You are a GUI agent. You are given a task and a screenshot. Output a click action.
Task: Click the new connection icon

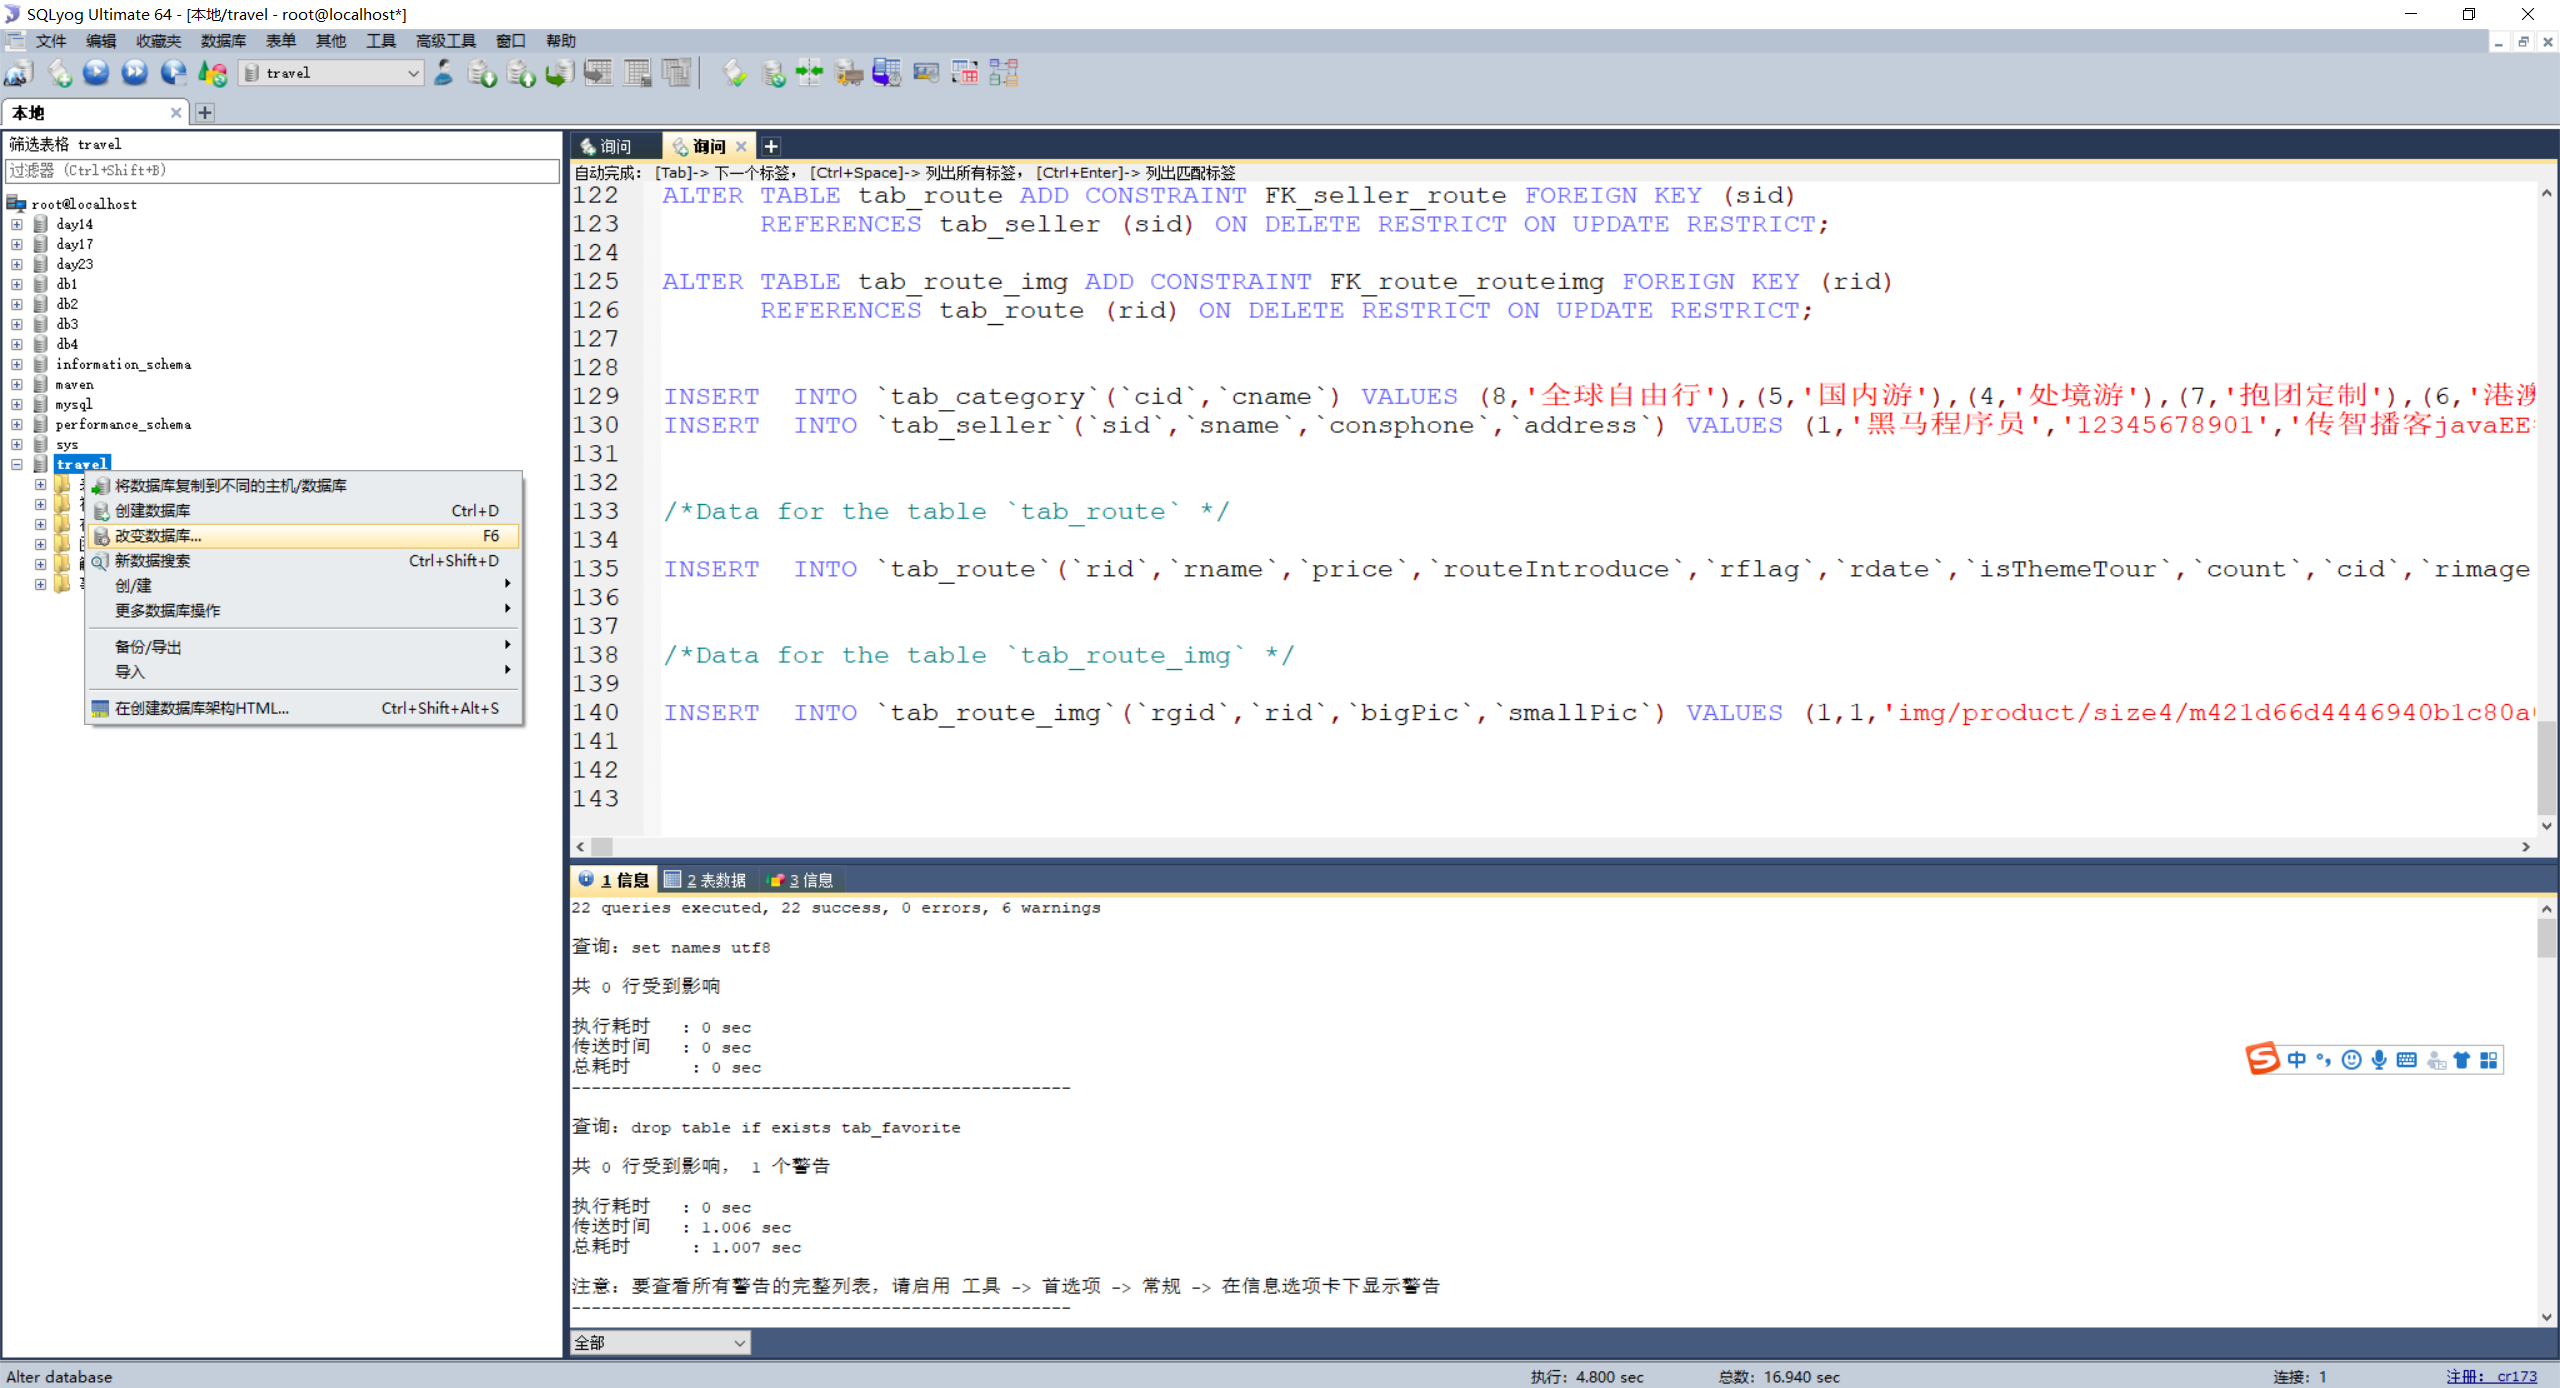coord(19,73)
